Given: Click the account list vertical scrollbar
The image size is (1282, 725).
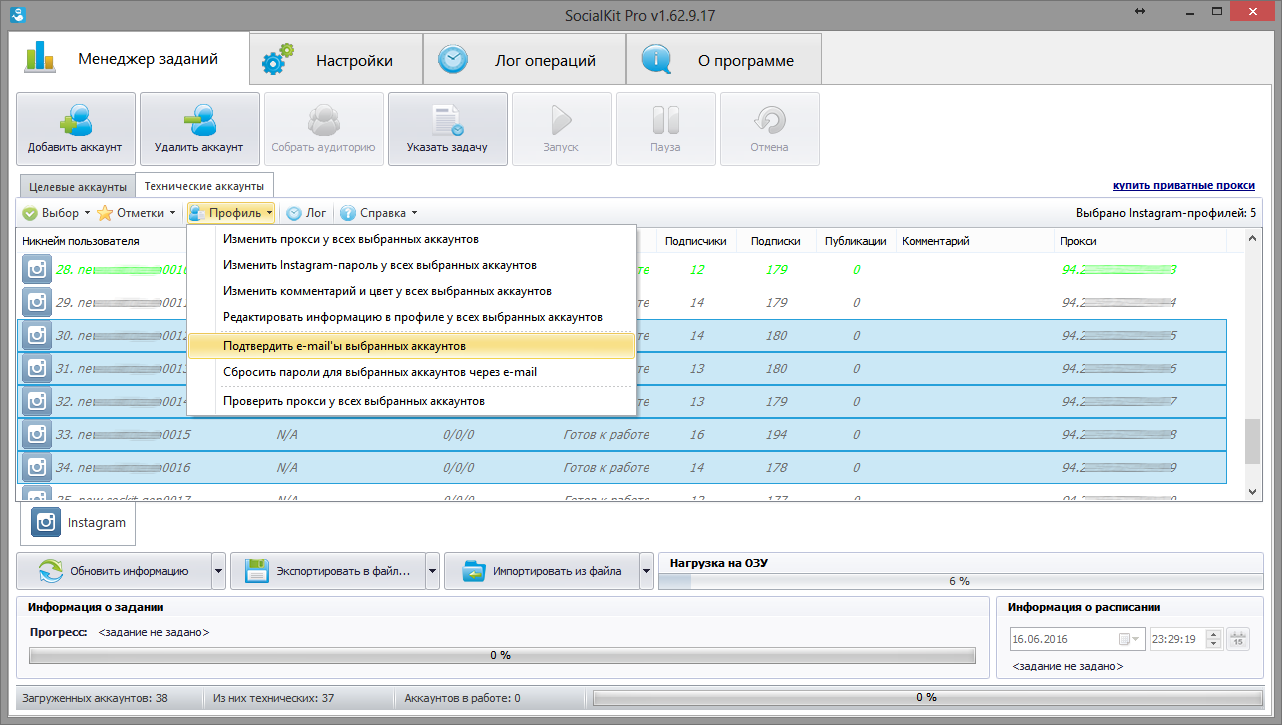Looking at the screenshot, I should (1252, 365).
